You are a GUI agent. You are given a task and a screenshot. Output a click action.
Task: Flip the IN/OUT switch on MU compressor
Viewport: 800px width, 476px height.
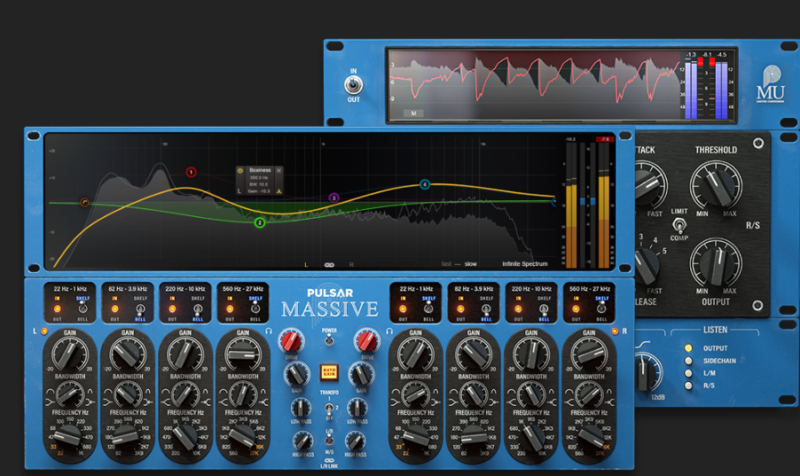coord(353,85)
